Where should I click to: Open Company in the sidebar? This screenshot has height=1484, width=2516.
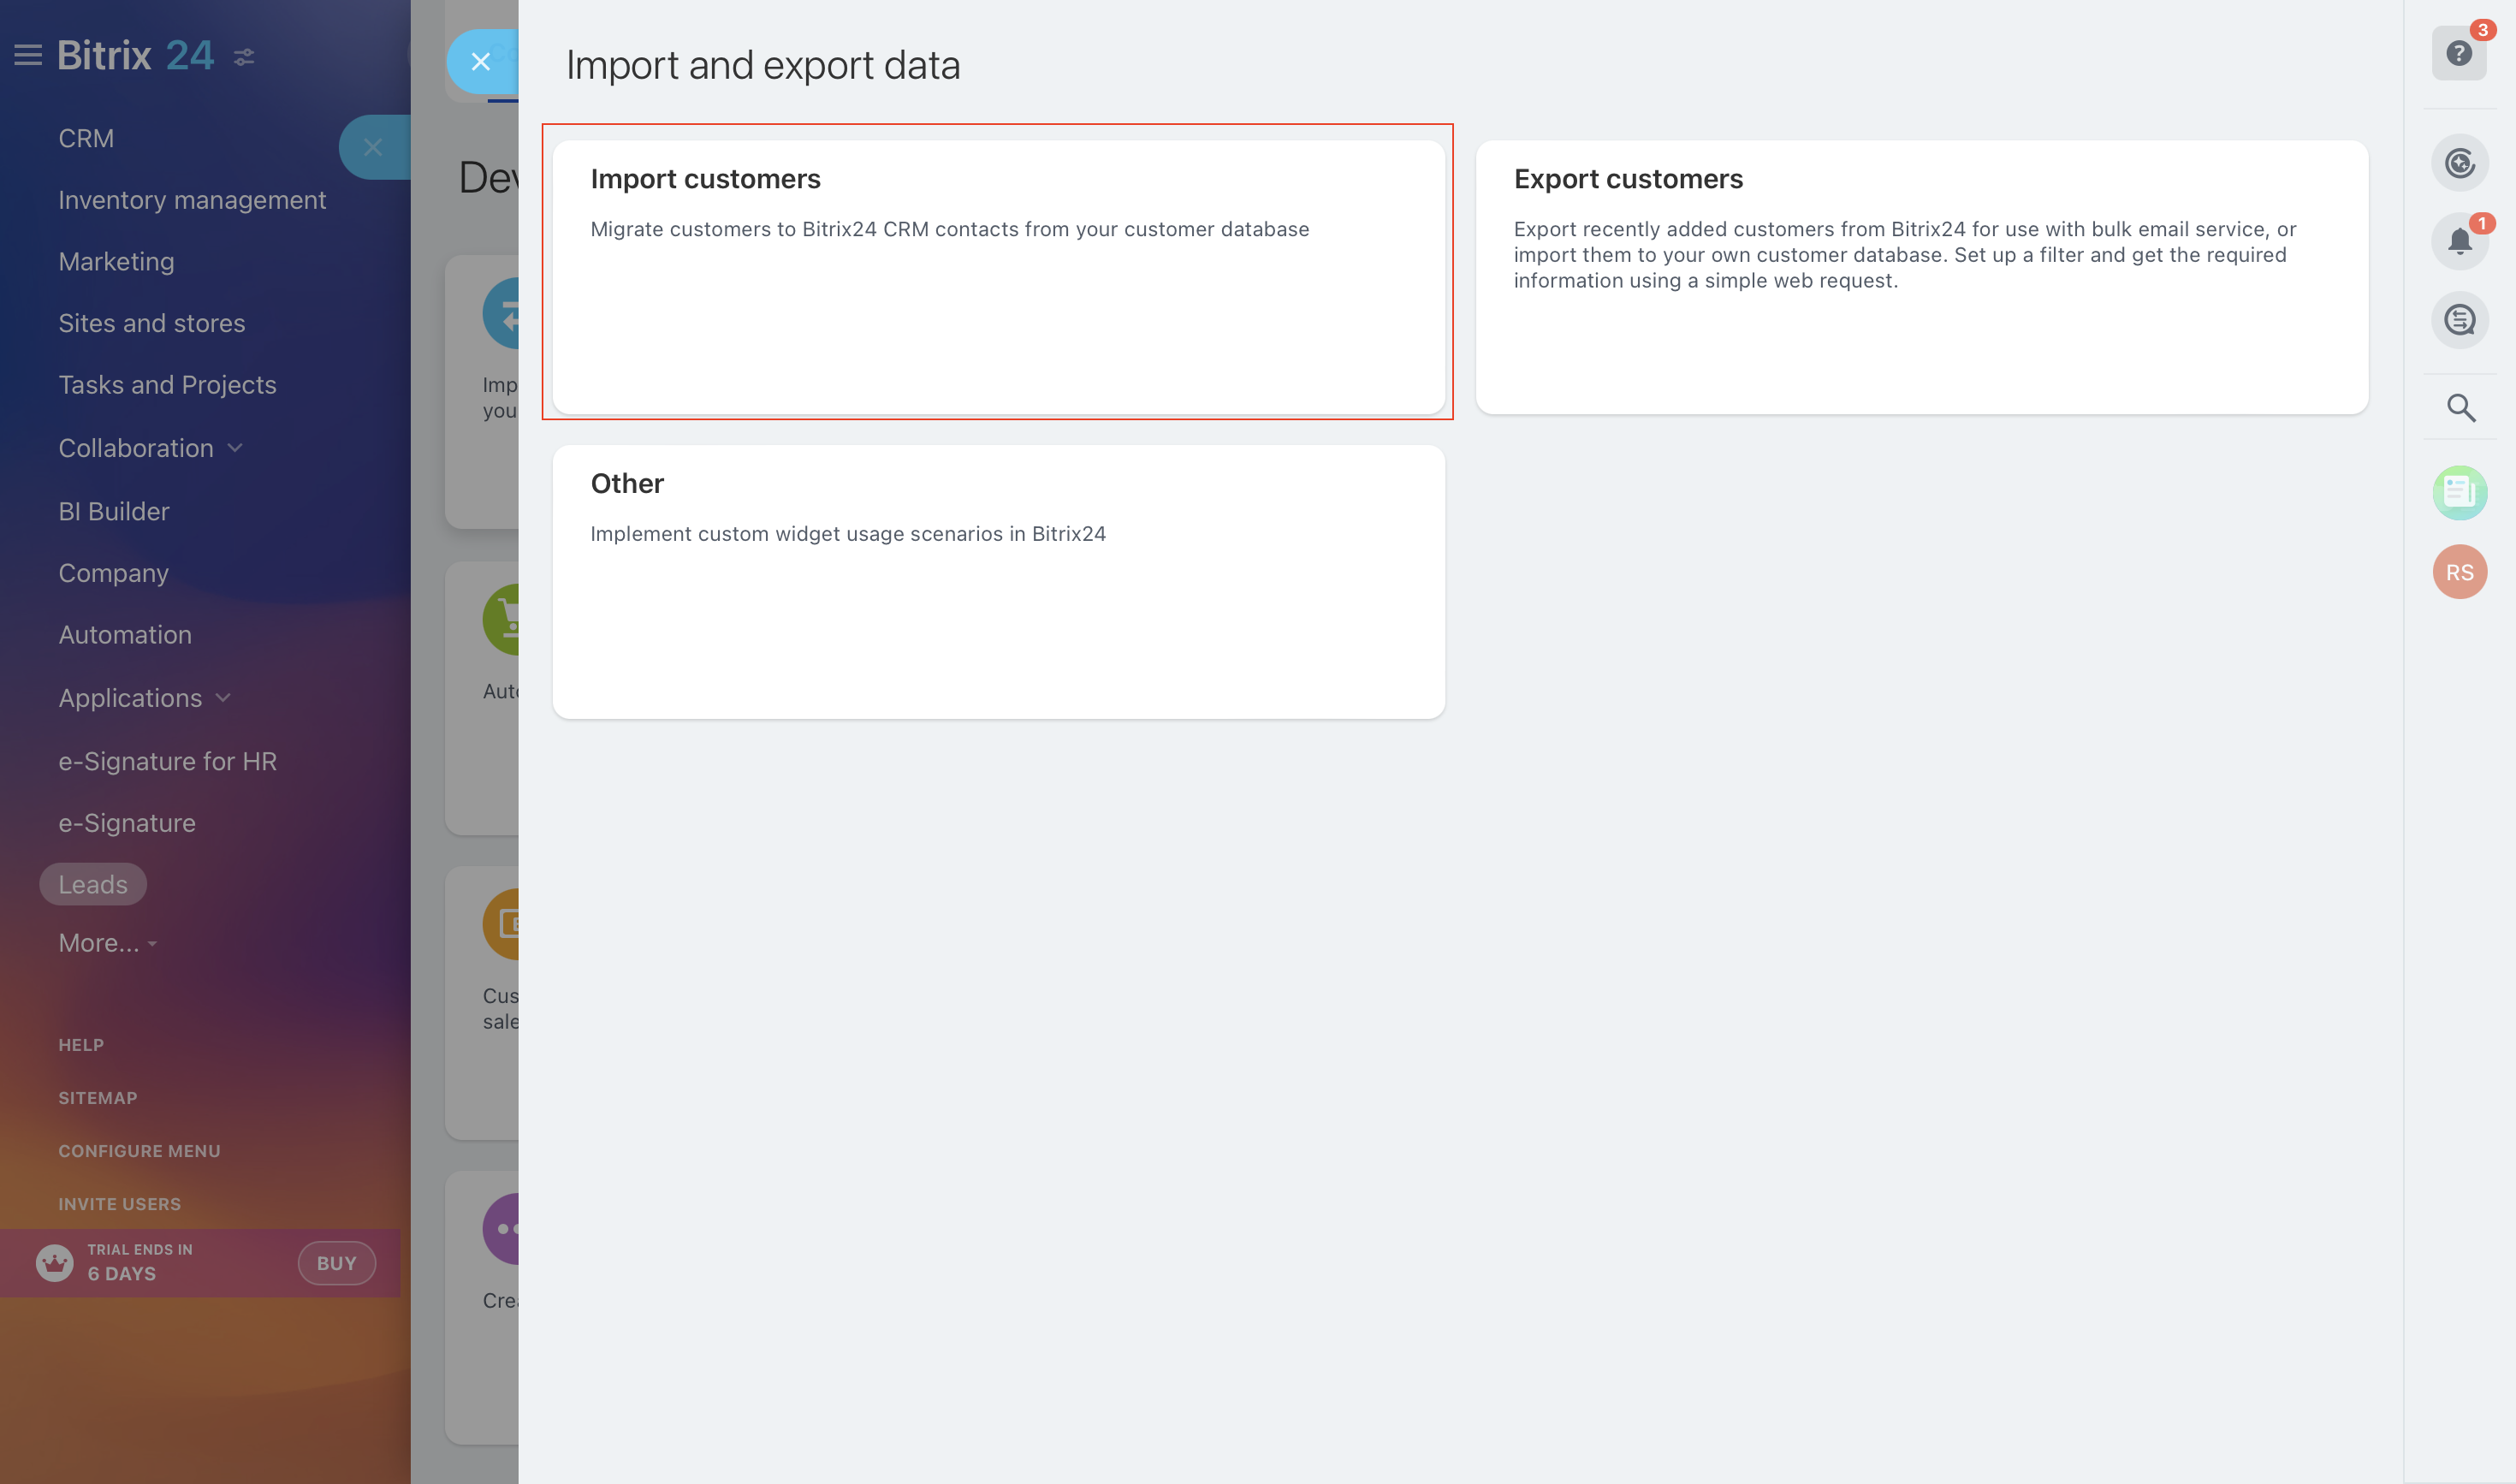113,573
